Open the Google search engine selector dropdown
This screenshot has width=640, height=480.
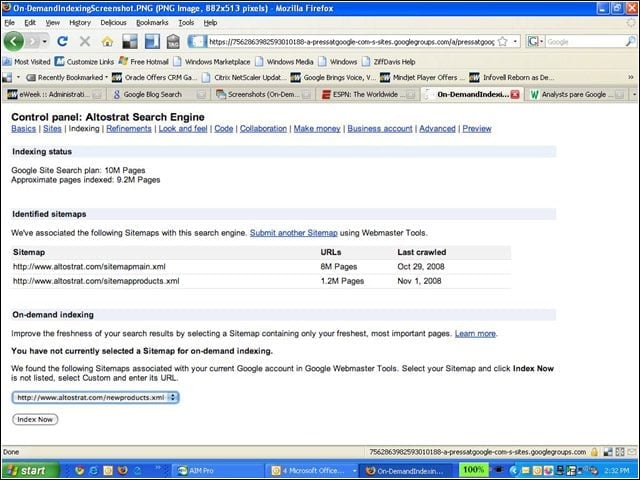tap(535, 41)
